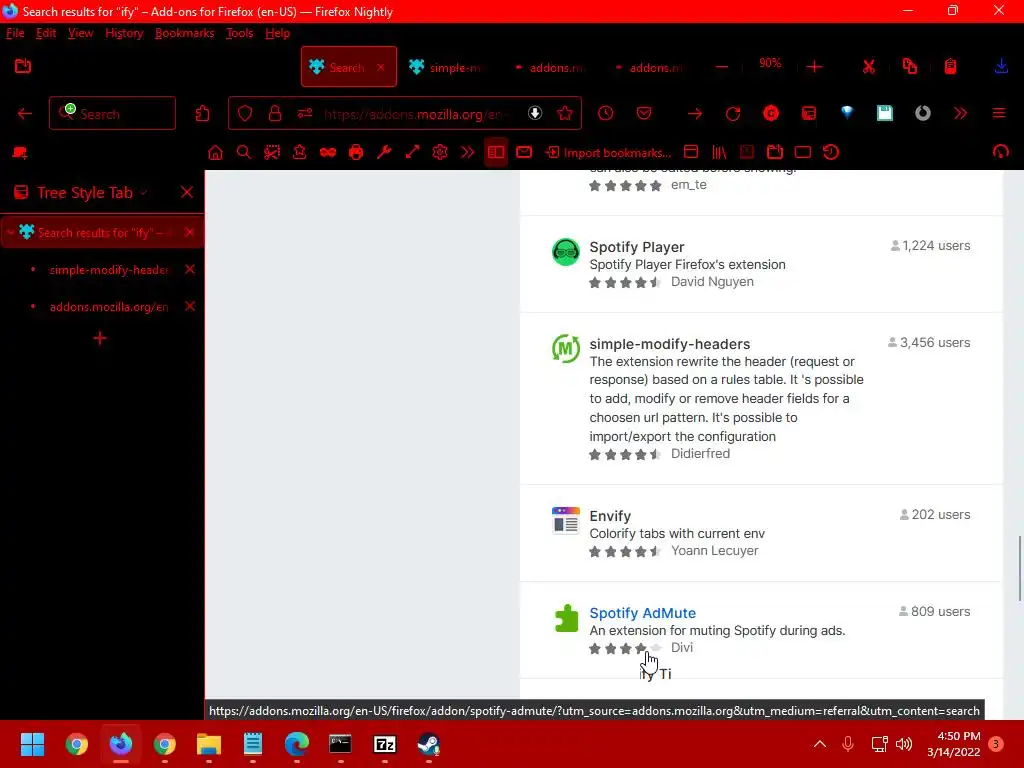Click the email link envelope icon

tap(524, 153)
